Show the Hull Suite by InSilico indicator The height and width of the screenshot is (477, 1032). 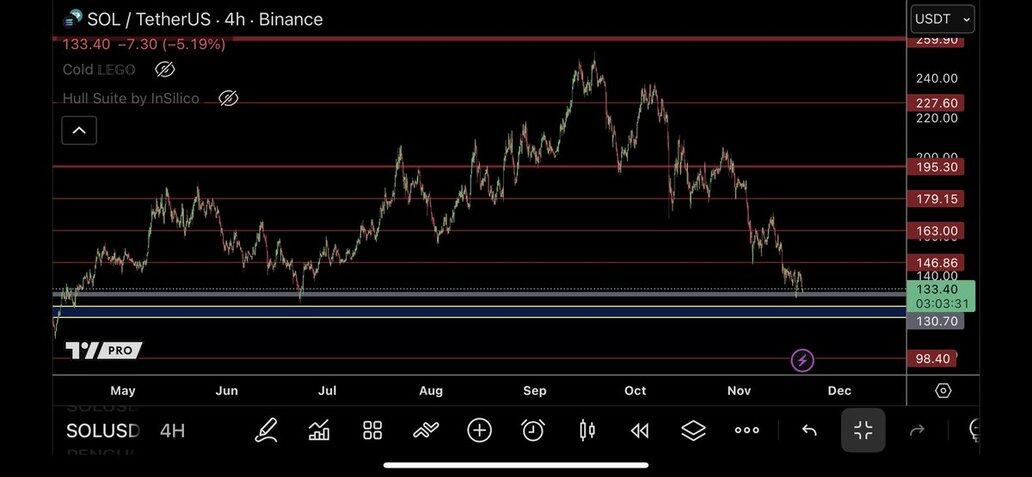click(228, 98)
